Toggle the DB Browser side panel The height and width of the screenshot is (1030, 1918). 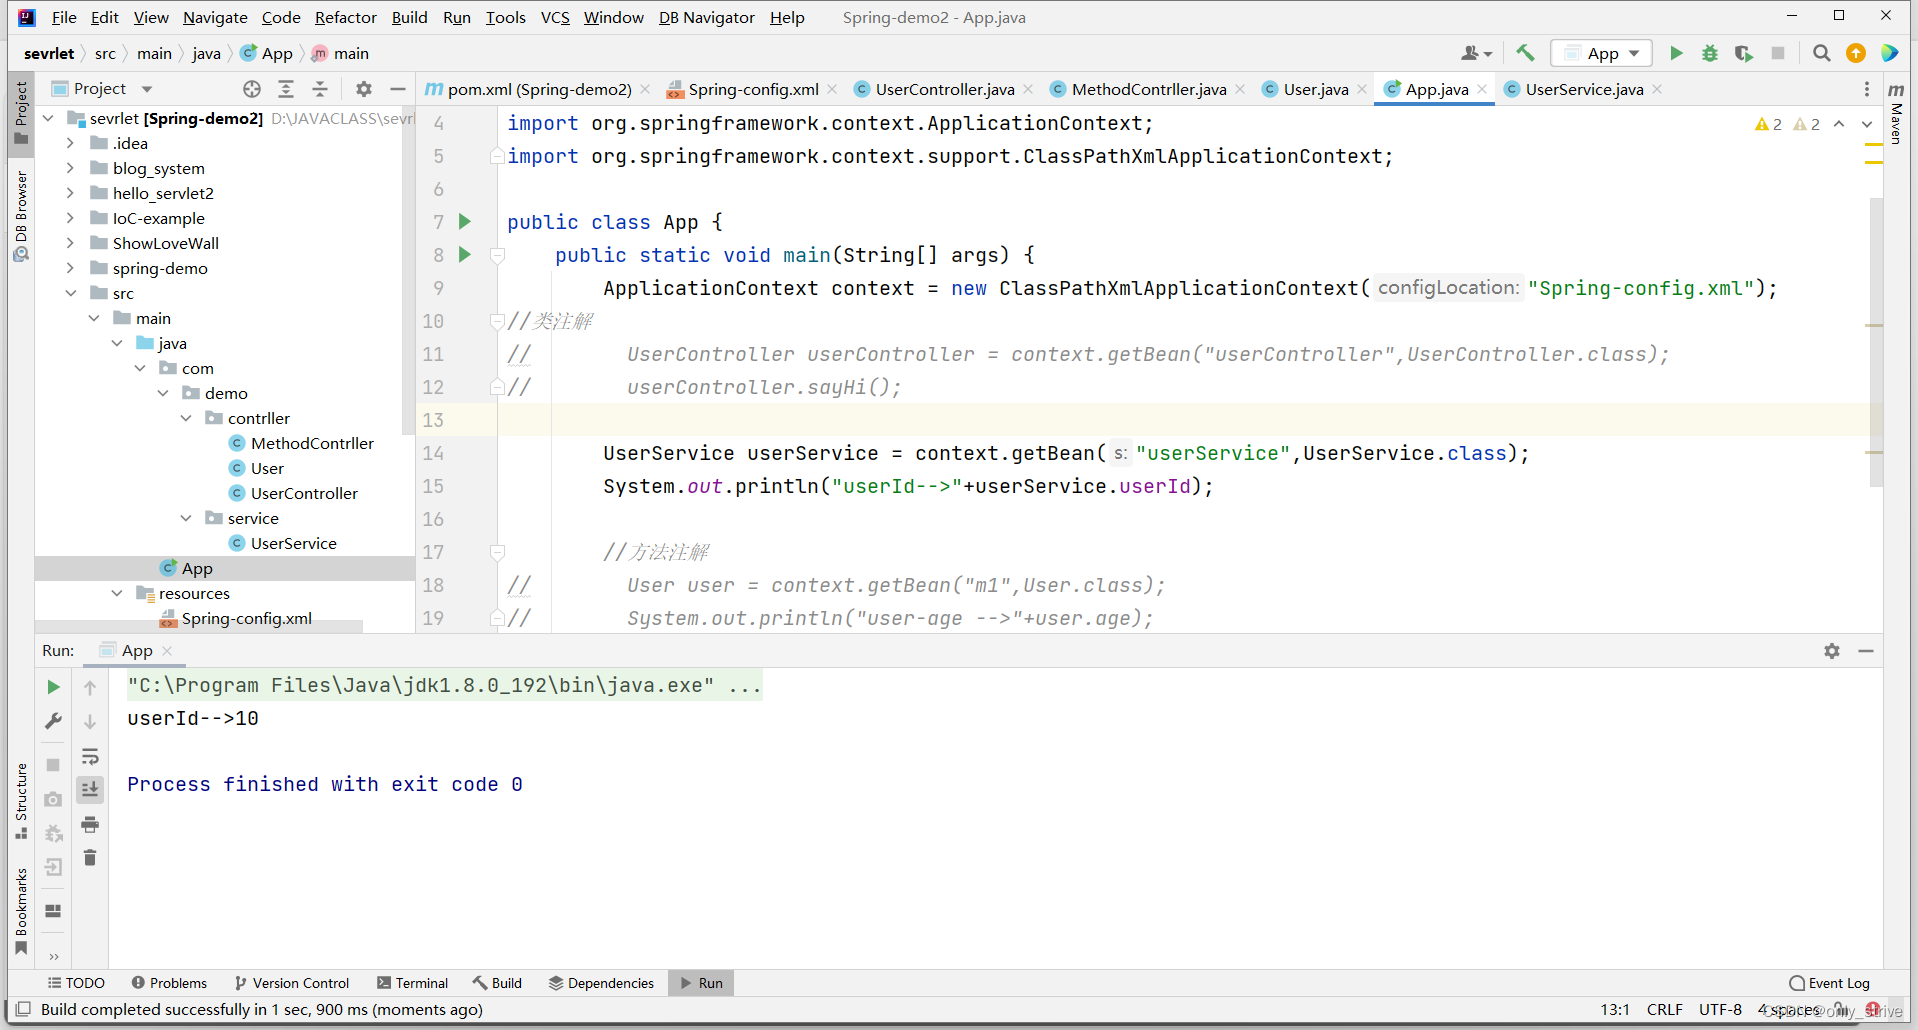21,216
